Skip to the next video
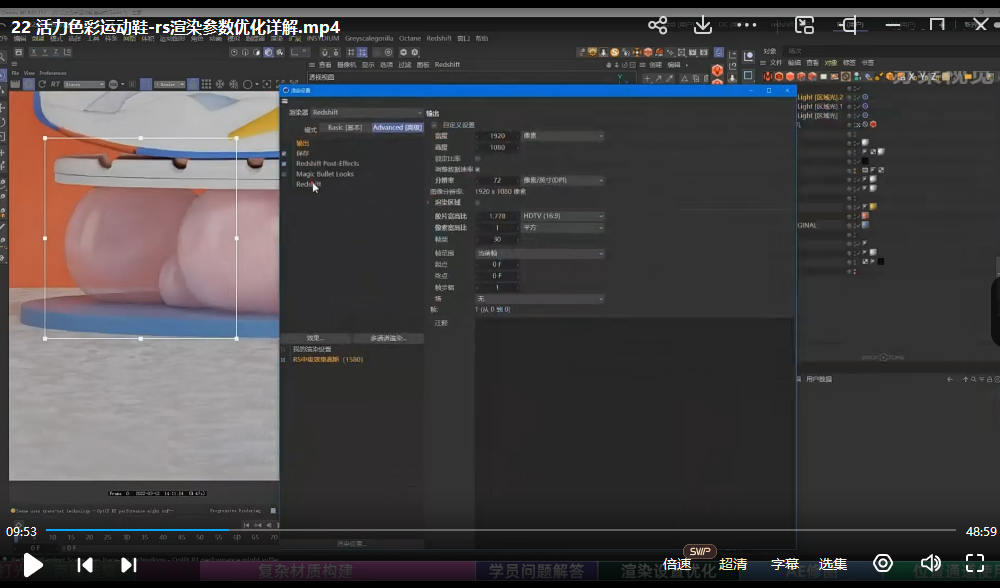This screenshot has width=1000, height=588. [128, 565]
